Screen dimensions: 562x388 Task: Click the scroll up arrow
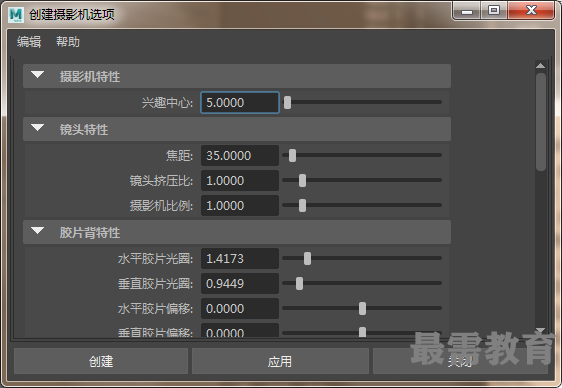coord(540,66)
